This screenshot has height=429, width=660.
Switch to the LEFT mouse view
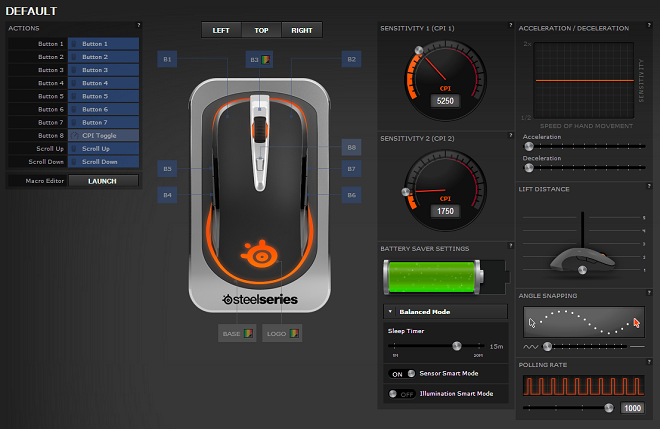(x=221, y=30)
